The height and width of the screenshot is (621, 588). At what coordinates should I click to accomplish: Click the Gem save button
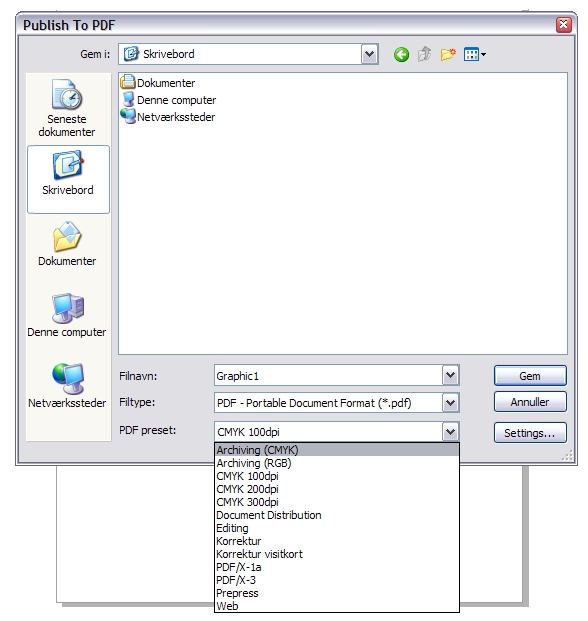530,375
